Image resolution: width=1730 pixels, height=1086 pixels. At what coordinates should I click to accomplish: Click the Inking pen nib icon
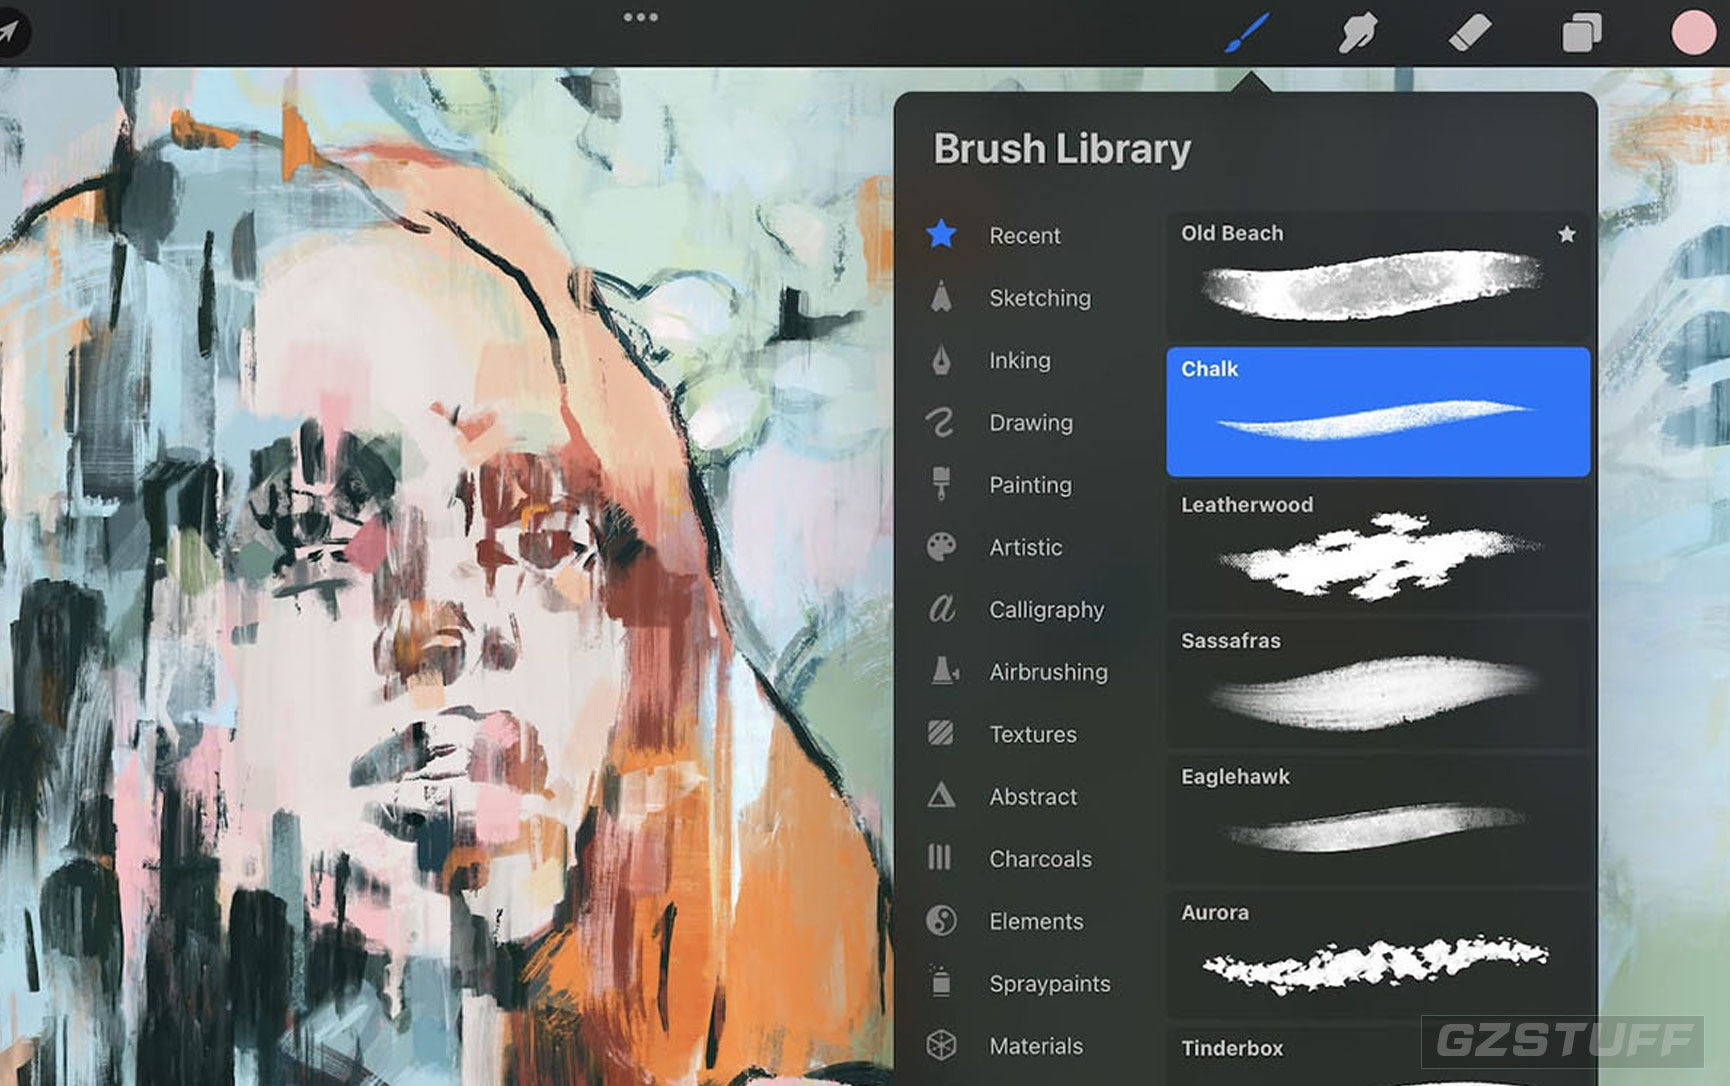click(x=941, y=360)
